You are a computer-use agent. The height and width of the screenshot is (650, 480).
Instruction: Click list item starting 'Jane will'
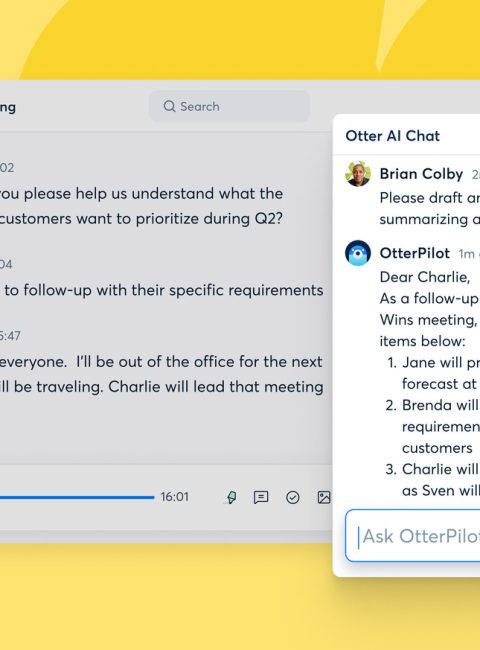433,373
